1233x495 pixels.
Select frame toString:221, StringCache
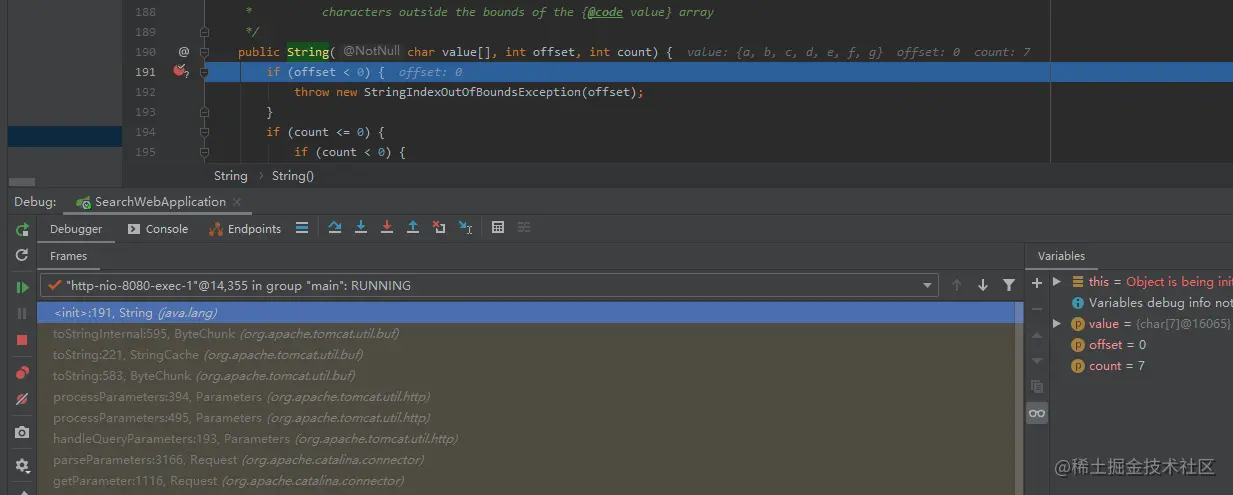coord(527,355)
